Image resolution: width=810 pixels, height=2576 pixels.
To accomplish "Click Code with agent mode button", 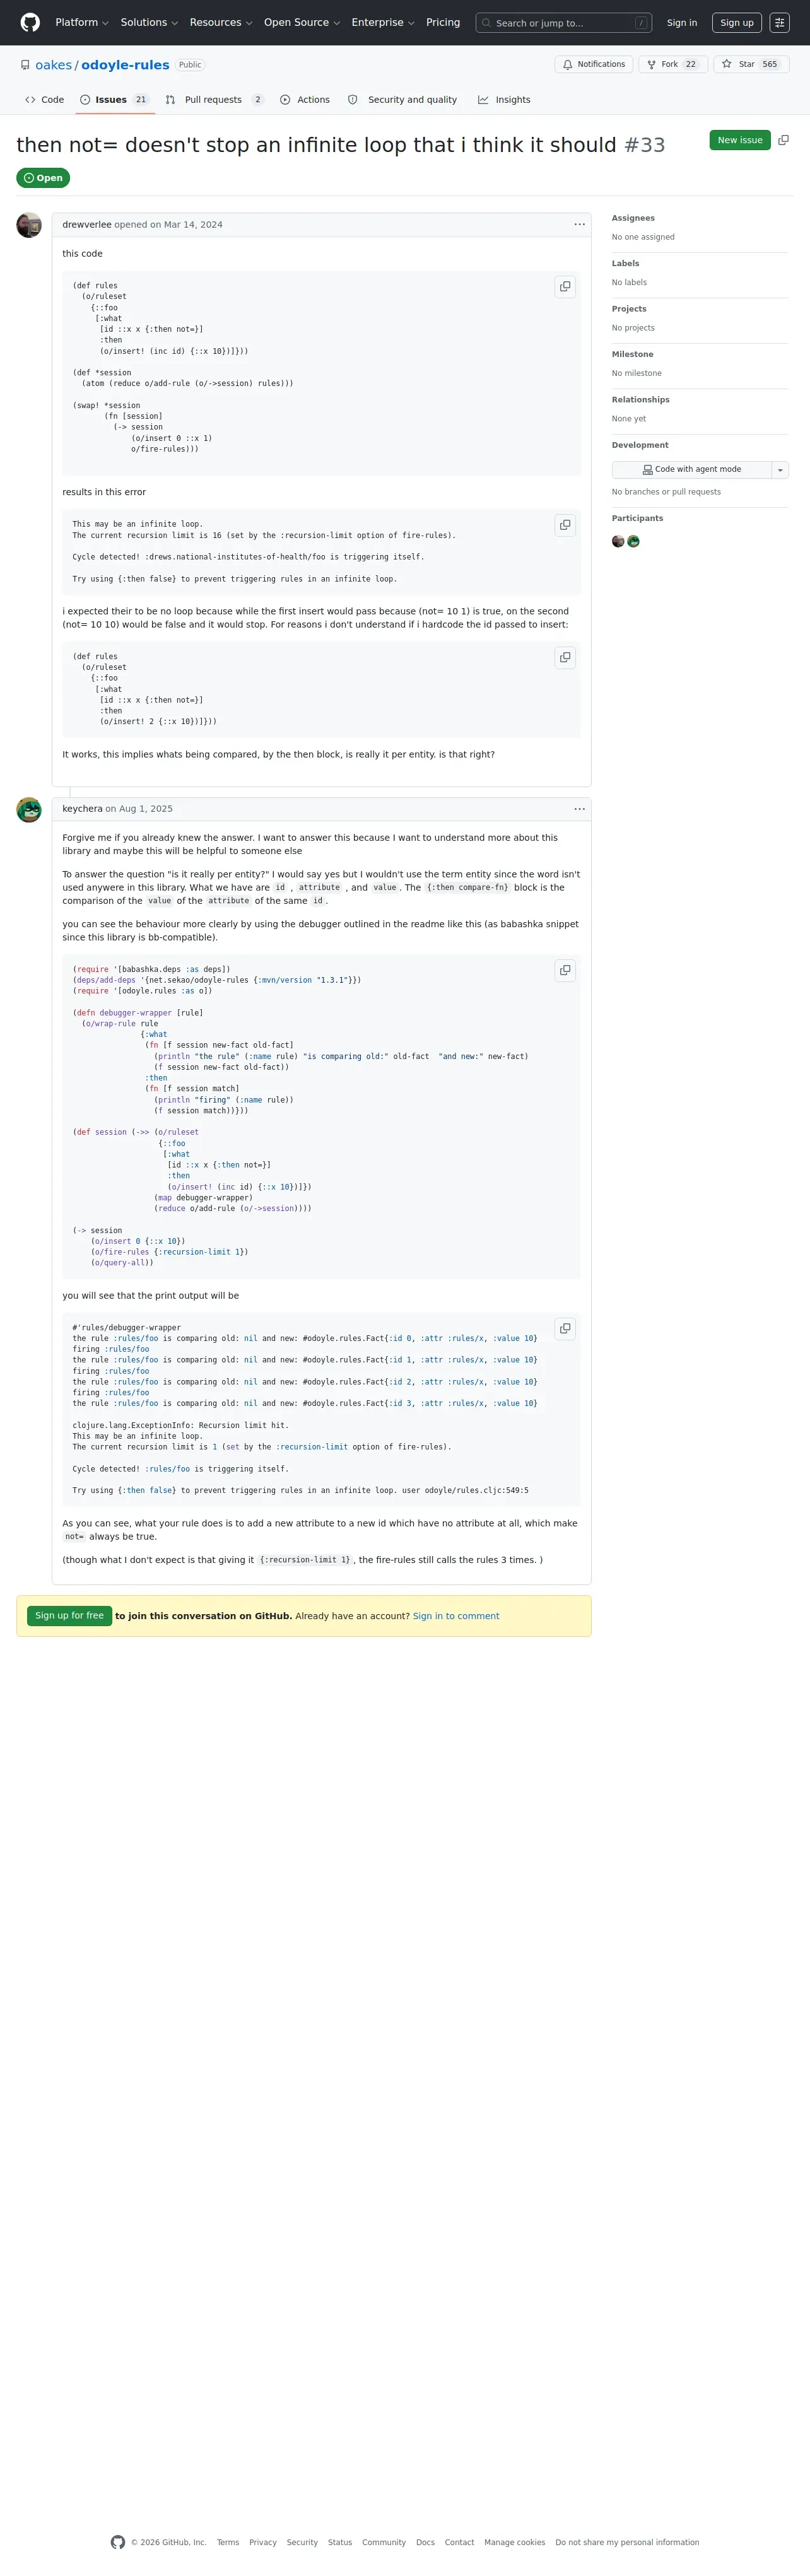I will click(x=692, y=470).
